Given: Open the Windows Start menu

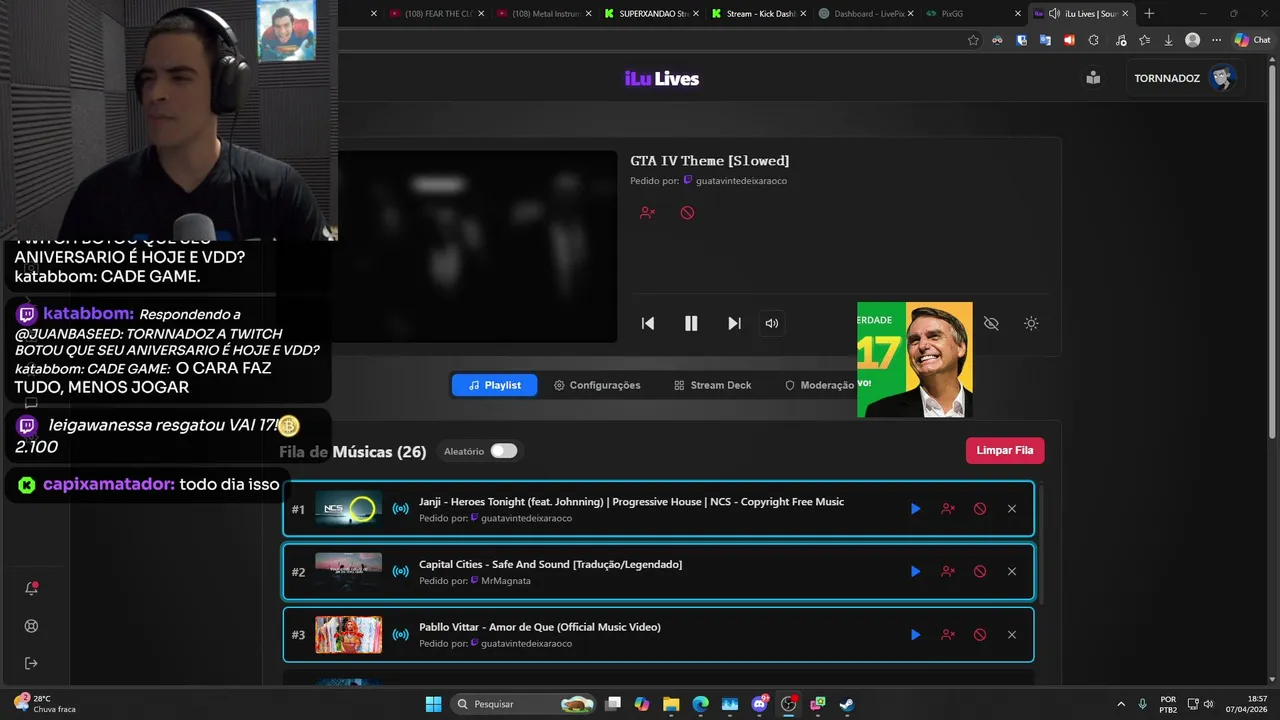Looking at the screenshot, I should click(x=433, y=704).
